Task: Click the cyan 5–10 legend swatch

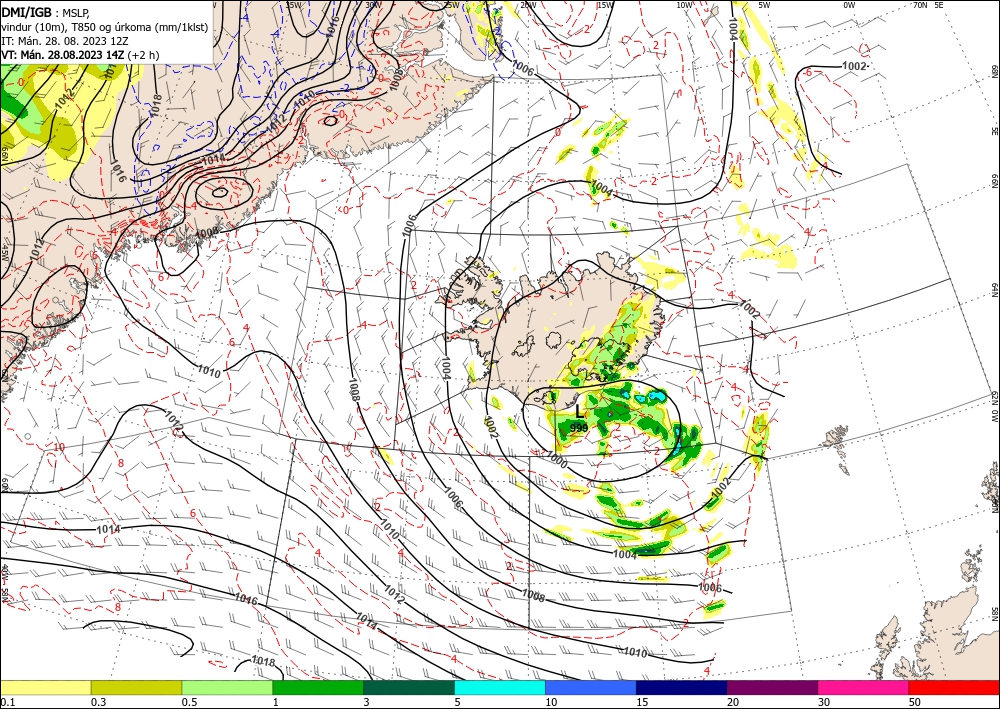Action: pyautogui.click(x=500, y=687)
